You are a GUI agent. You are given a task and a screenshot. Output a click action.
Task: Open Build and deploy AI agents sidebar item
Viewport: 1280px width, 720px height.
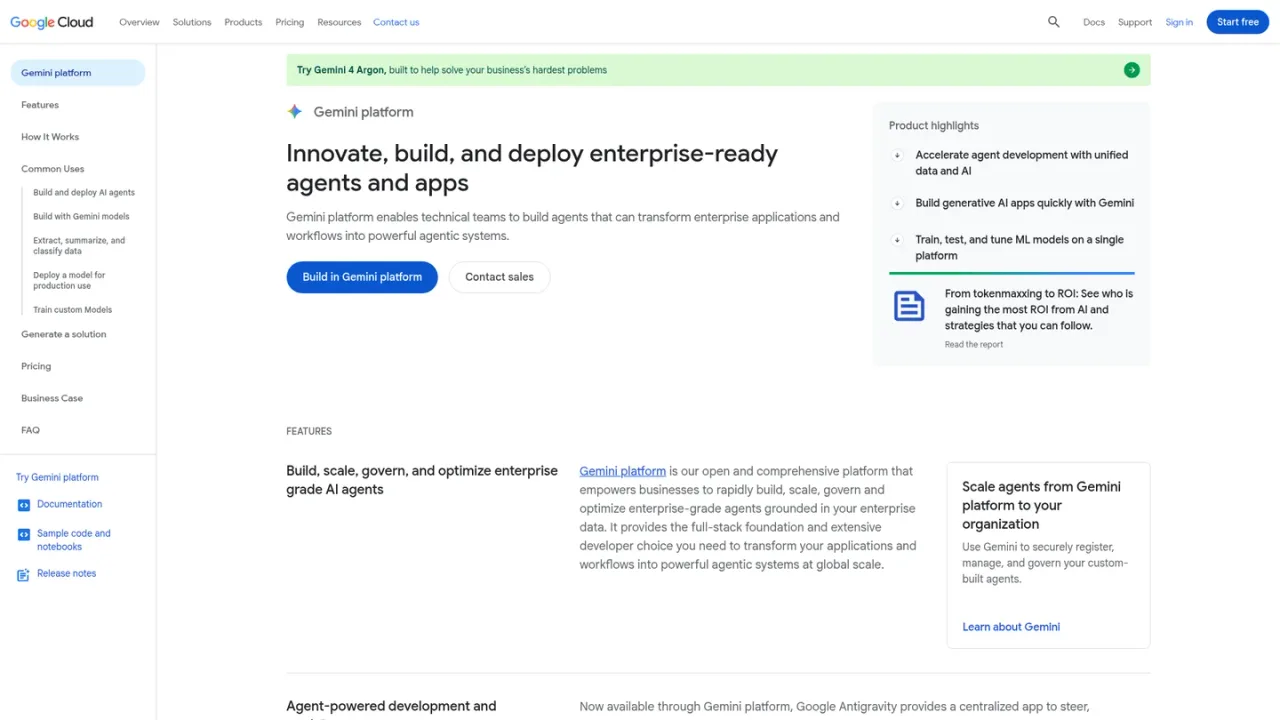coord(84,193)
